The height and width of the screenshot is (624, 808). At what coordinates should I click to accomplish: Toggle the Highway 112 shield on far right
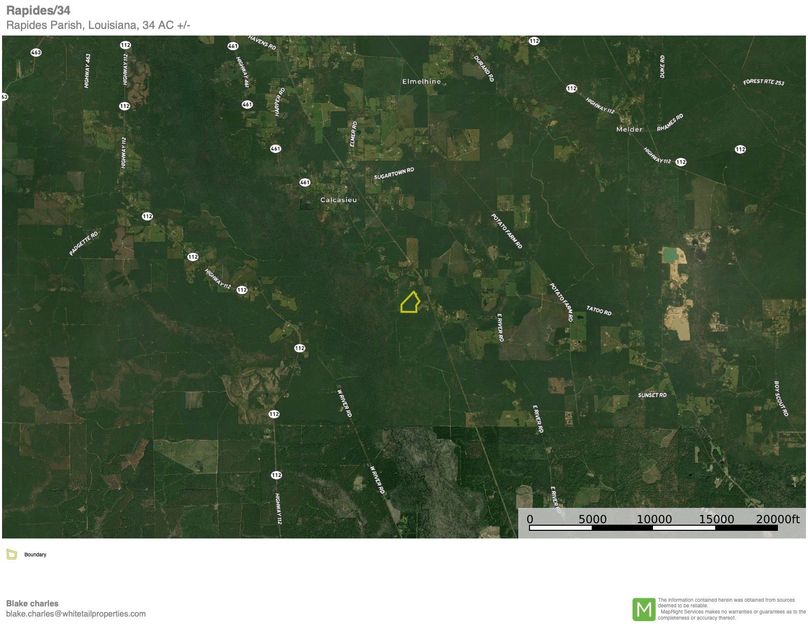tap(740, 148)
